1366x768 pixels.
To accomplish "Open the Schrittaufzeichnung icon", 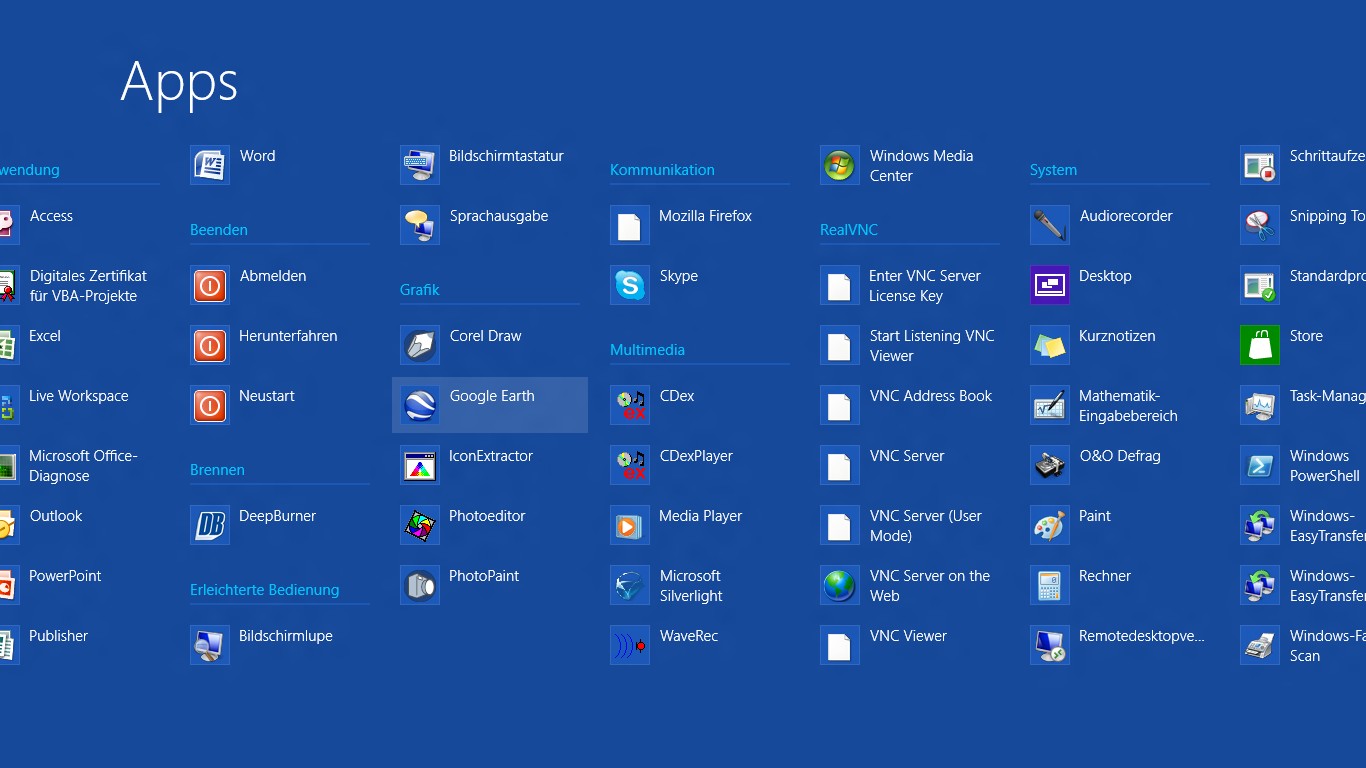I will 1260,165.
